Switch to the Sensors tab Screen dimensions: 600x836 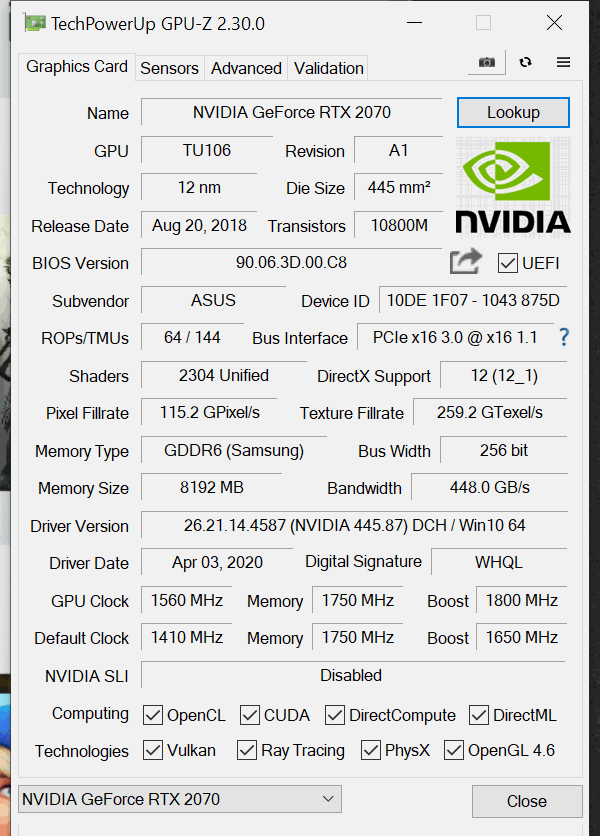point(169,68)
